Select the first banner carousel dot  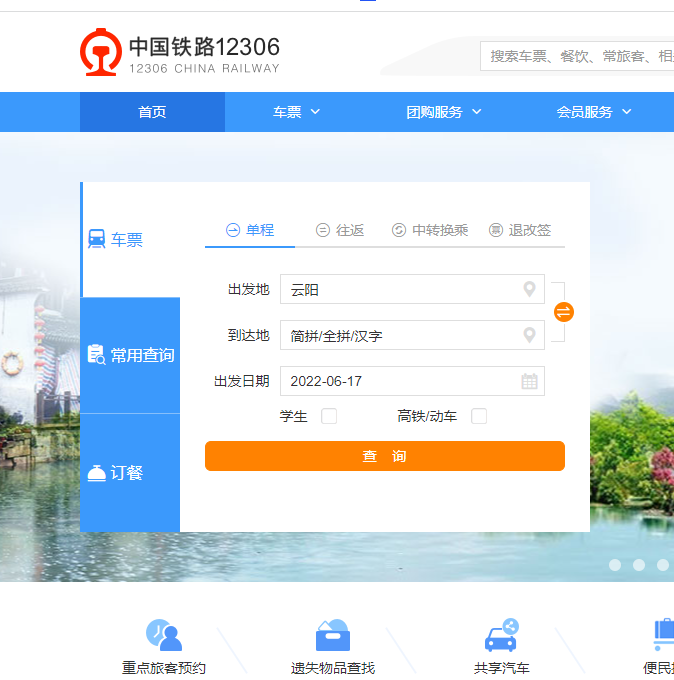click(x=615, y=565)
